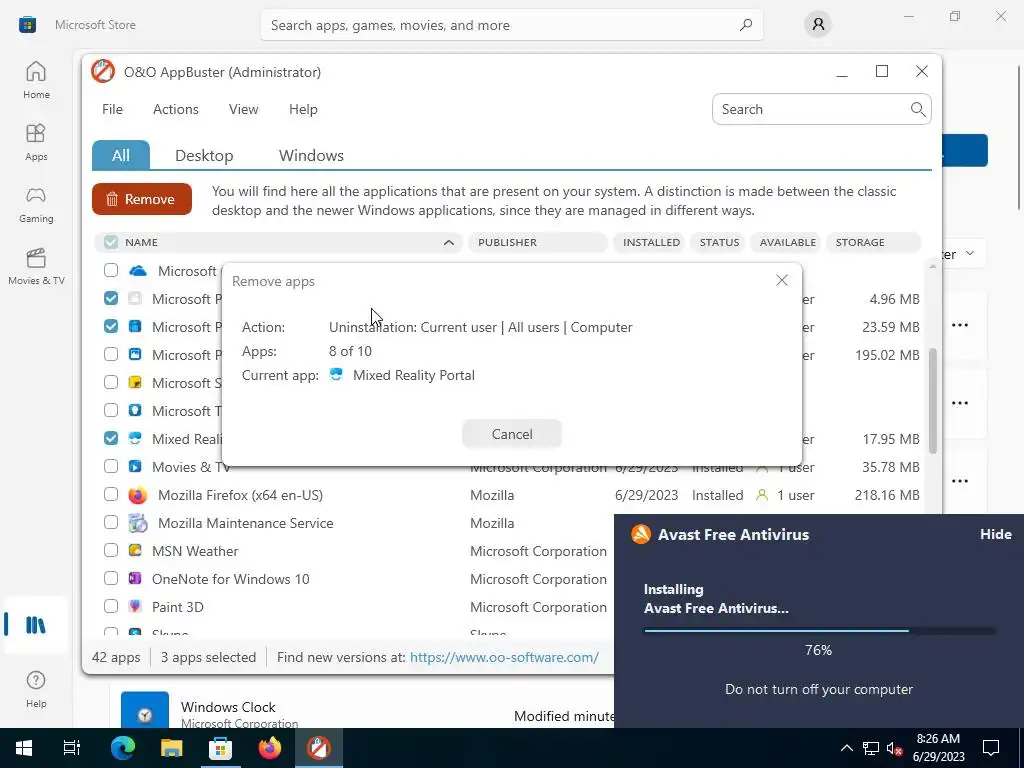The width and height of the screenshot is (1024, 768).
Task: Click the AppBuster search magnifier icon
Action: 918,109
